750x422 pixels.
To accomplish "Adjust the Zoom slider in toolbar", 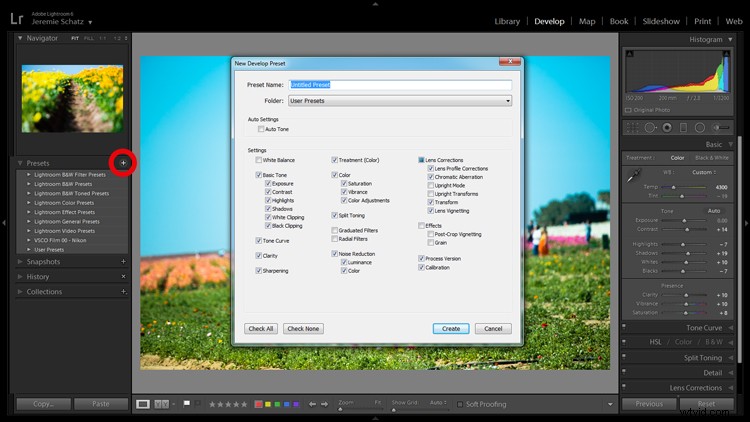I will pyautogui.click(x=341, y=410).
